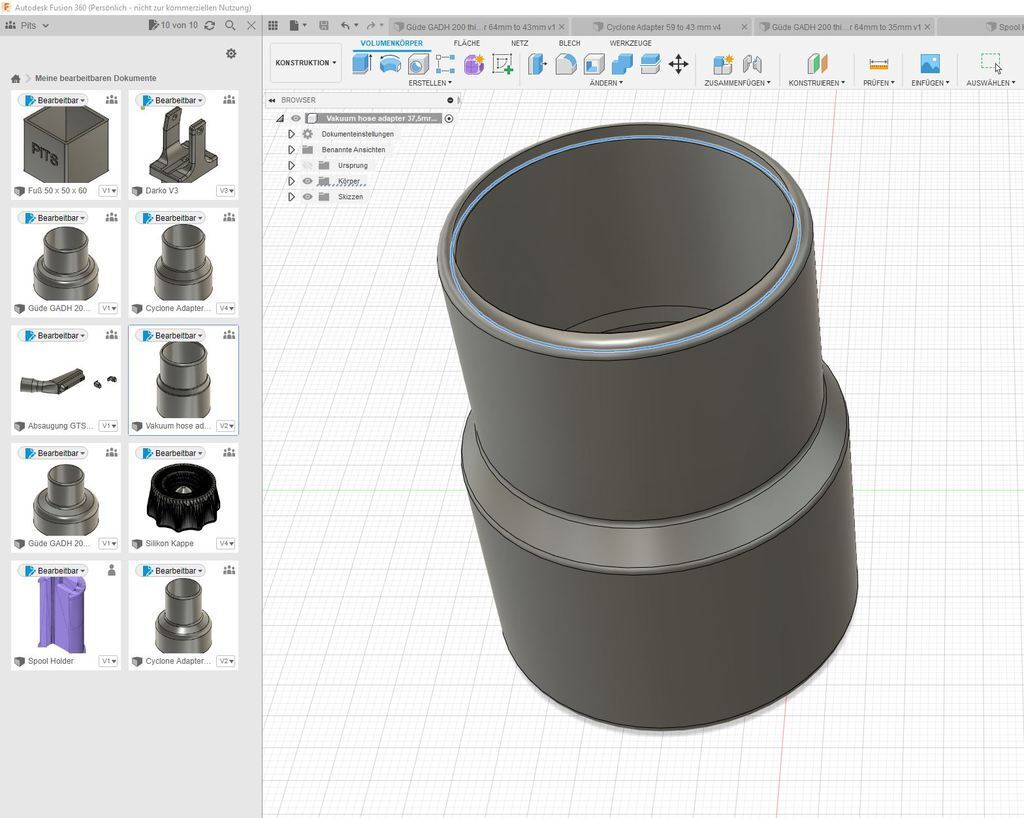Viewport: 1024px width, 818px height.
Task: Expand the Dokumenteinstellungen tree node
Action: pyautogui.click(x=291, y=134)
